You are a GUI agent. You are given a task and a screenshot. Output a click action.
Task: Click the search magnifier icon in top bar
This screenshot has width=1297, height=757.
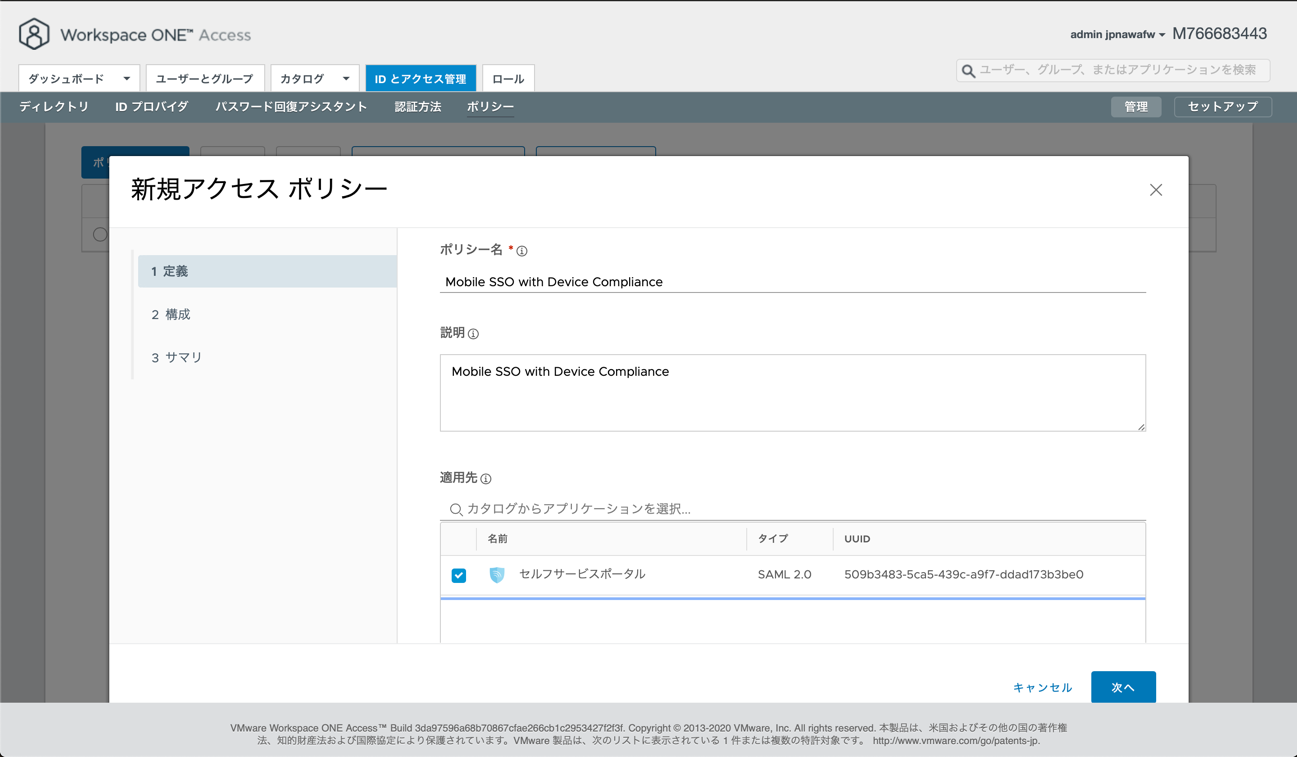[968, 71]
